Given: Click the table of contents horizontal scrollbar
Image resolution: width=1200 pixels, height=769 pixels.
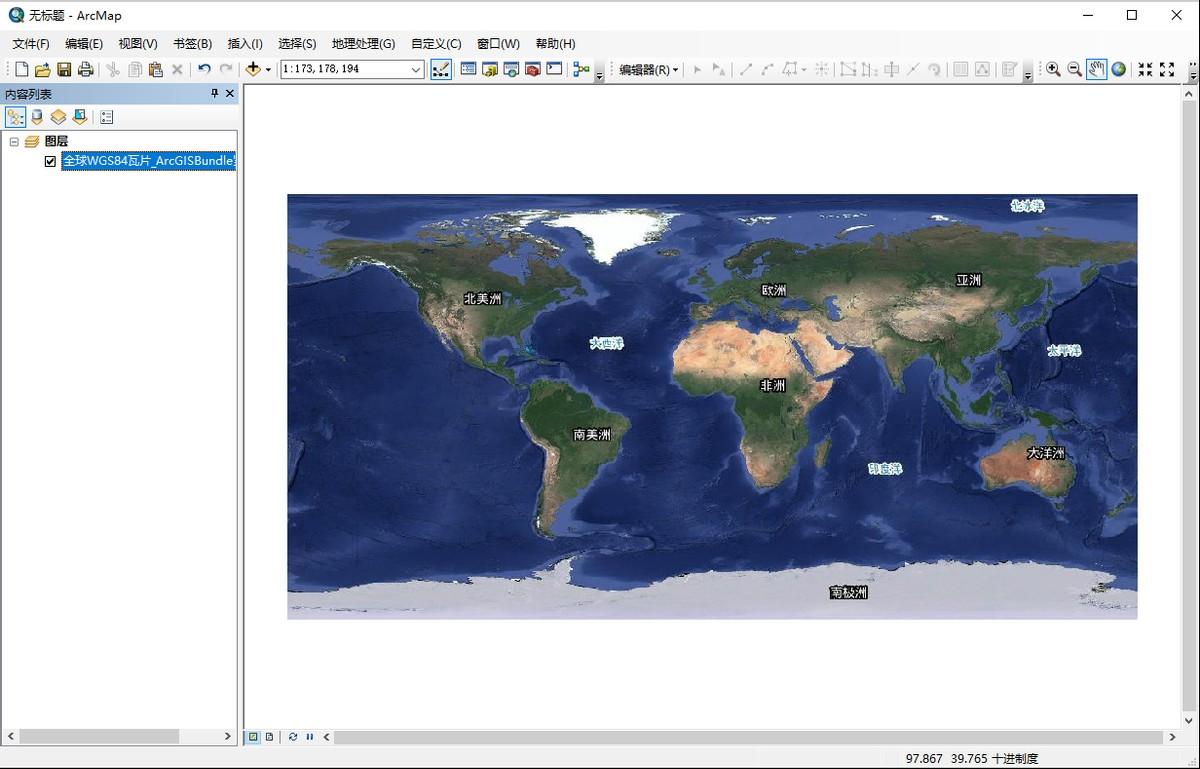Looking at the screenshot, I should click(118, 736).
